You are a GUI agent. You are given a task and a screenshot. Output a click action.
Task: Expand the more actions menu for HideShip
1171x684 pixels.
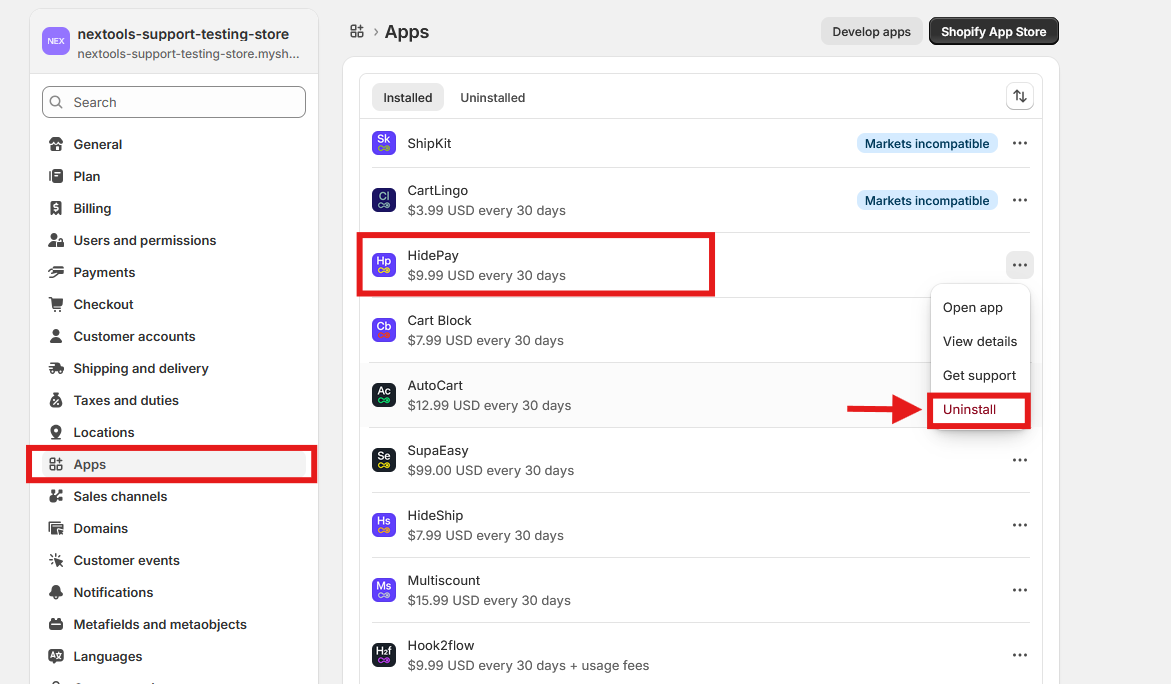coord(1019,525)
